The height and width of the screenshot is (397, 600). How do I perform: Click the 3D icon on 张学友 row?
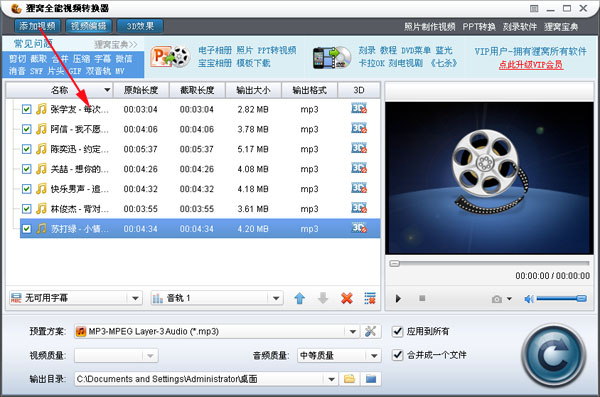[359, 108]
